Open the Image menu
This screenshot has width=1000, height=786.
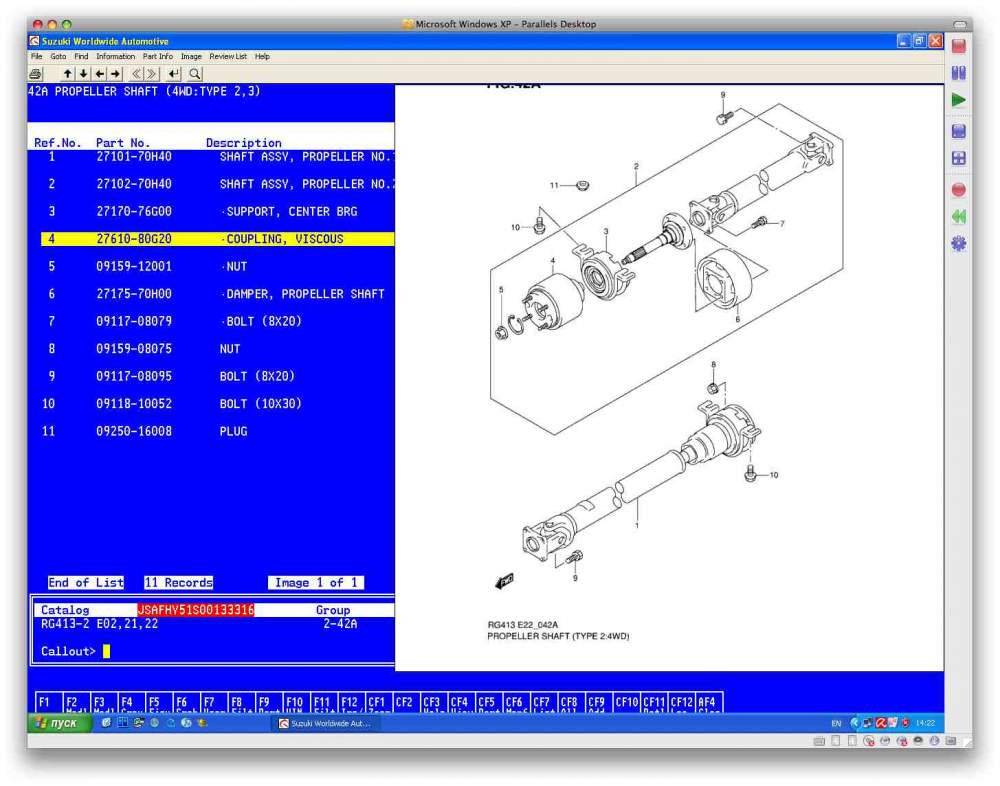[191, 56]
